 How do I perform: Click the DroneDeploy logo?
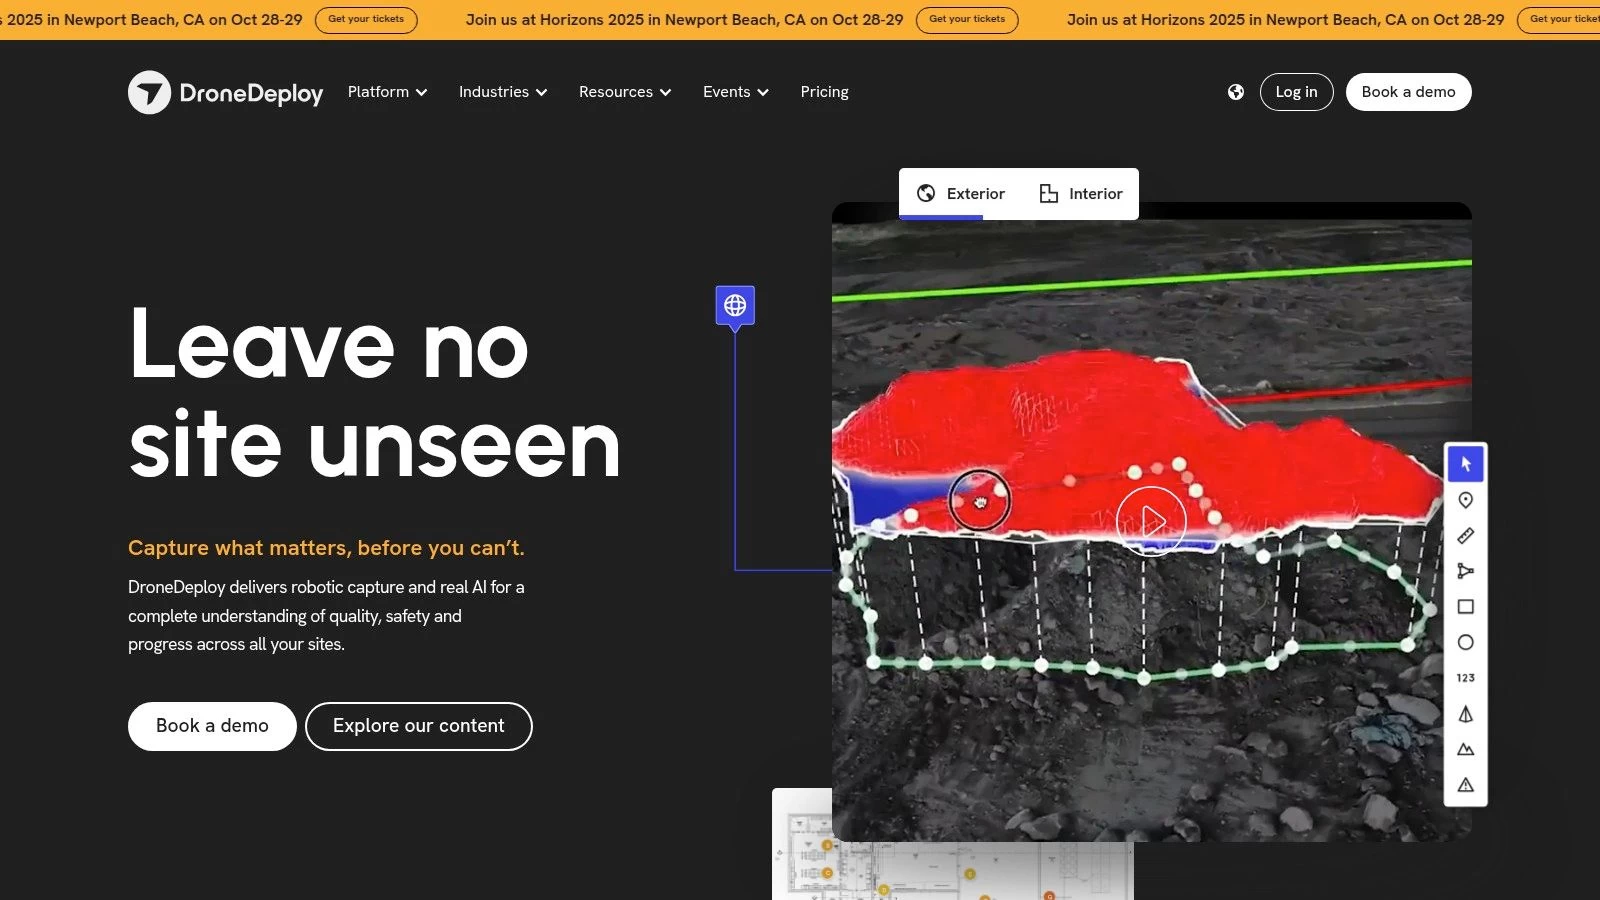226,92
